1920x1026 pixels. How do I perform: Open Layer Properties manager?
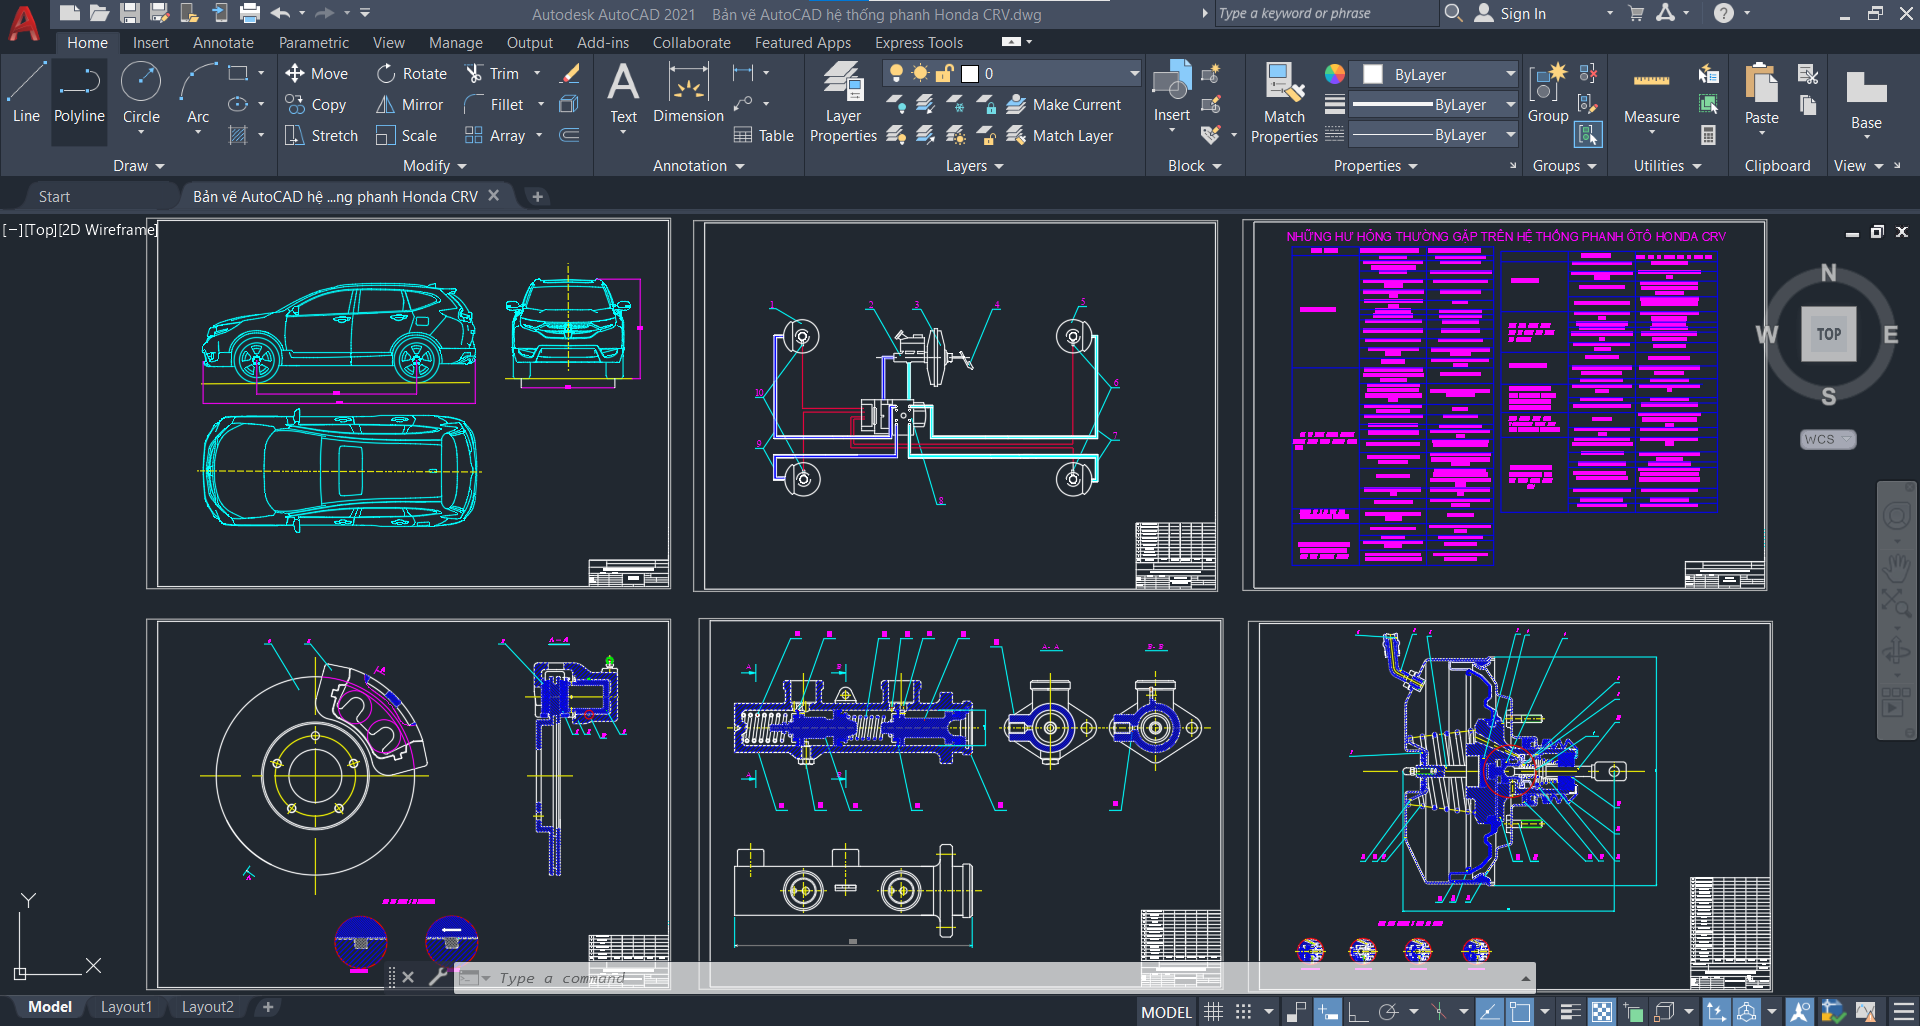843,101
